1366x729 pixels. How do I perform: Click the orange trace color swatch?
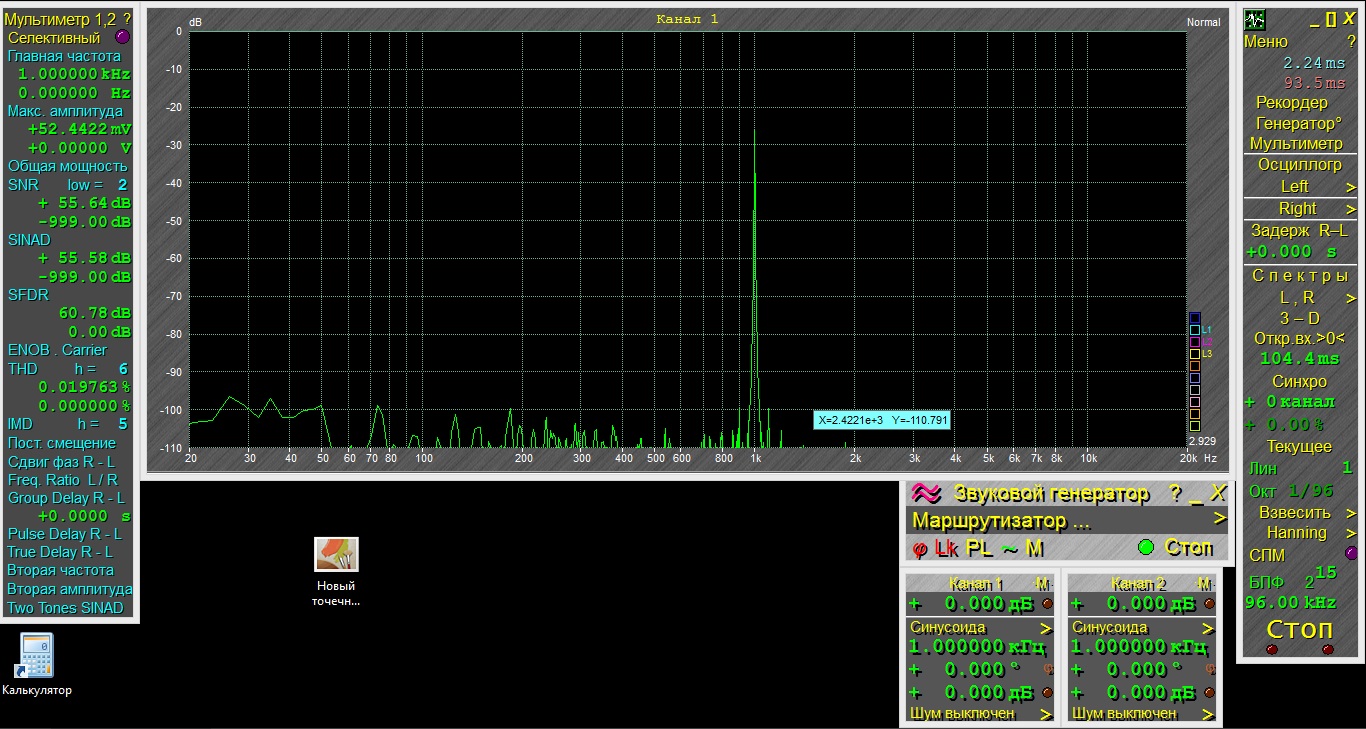(x=1194, y=366)
